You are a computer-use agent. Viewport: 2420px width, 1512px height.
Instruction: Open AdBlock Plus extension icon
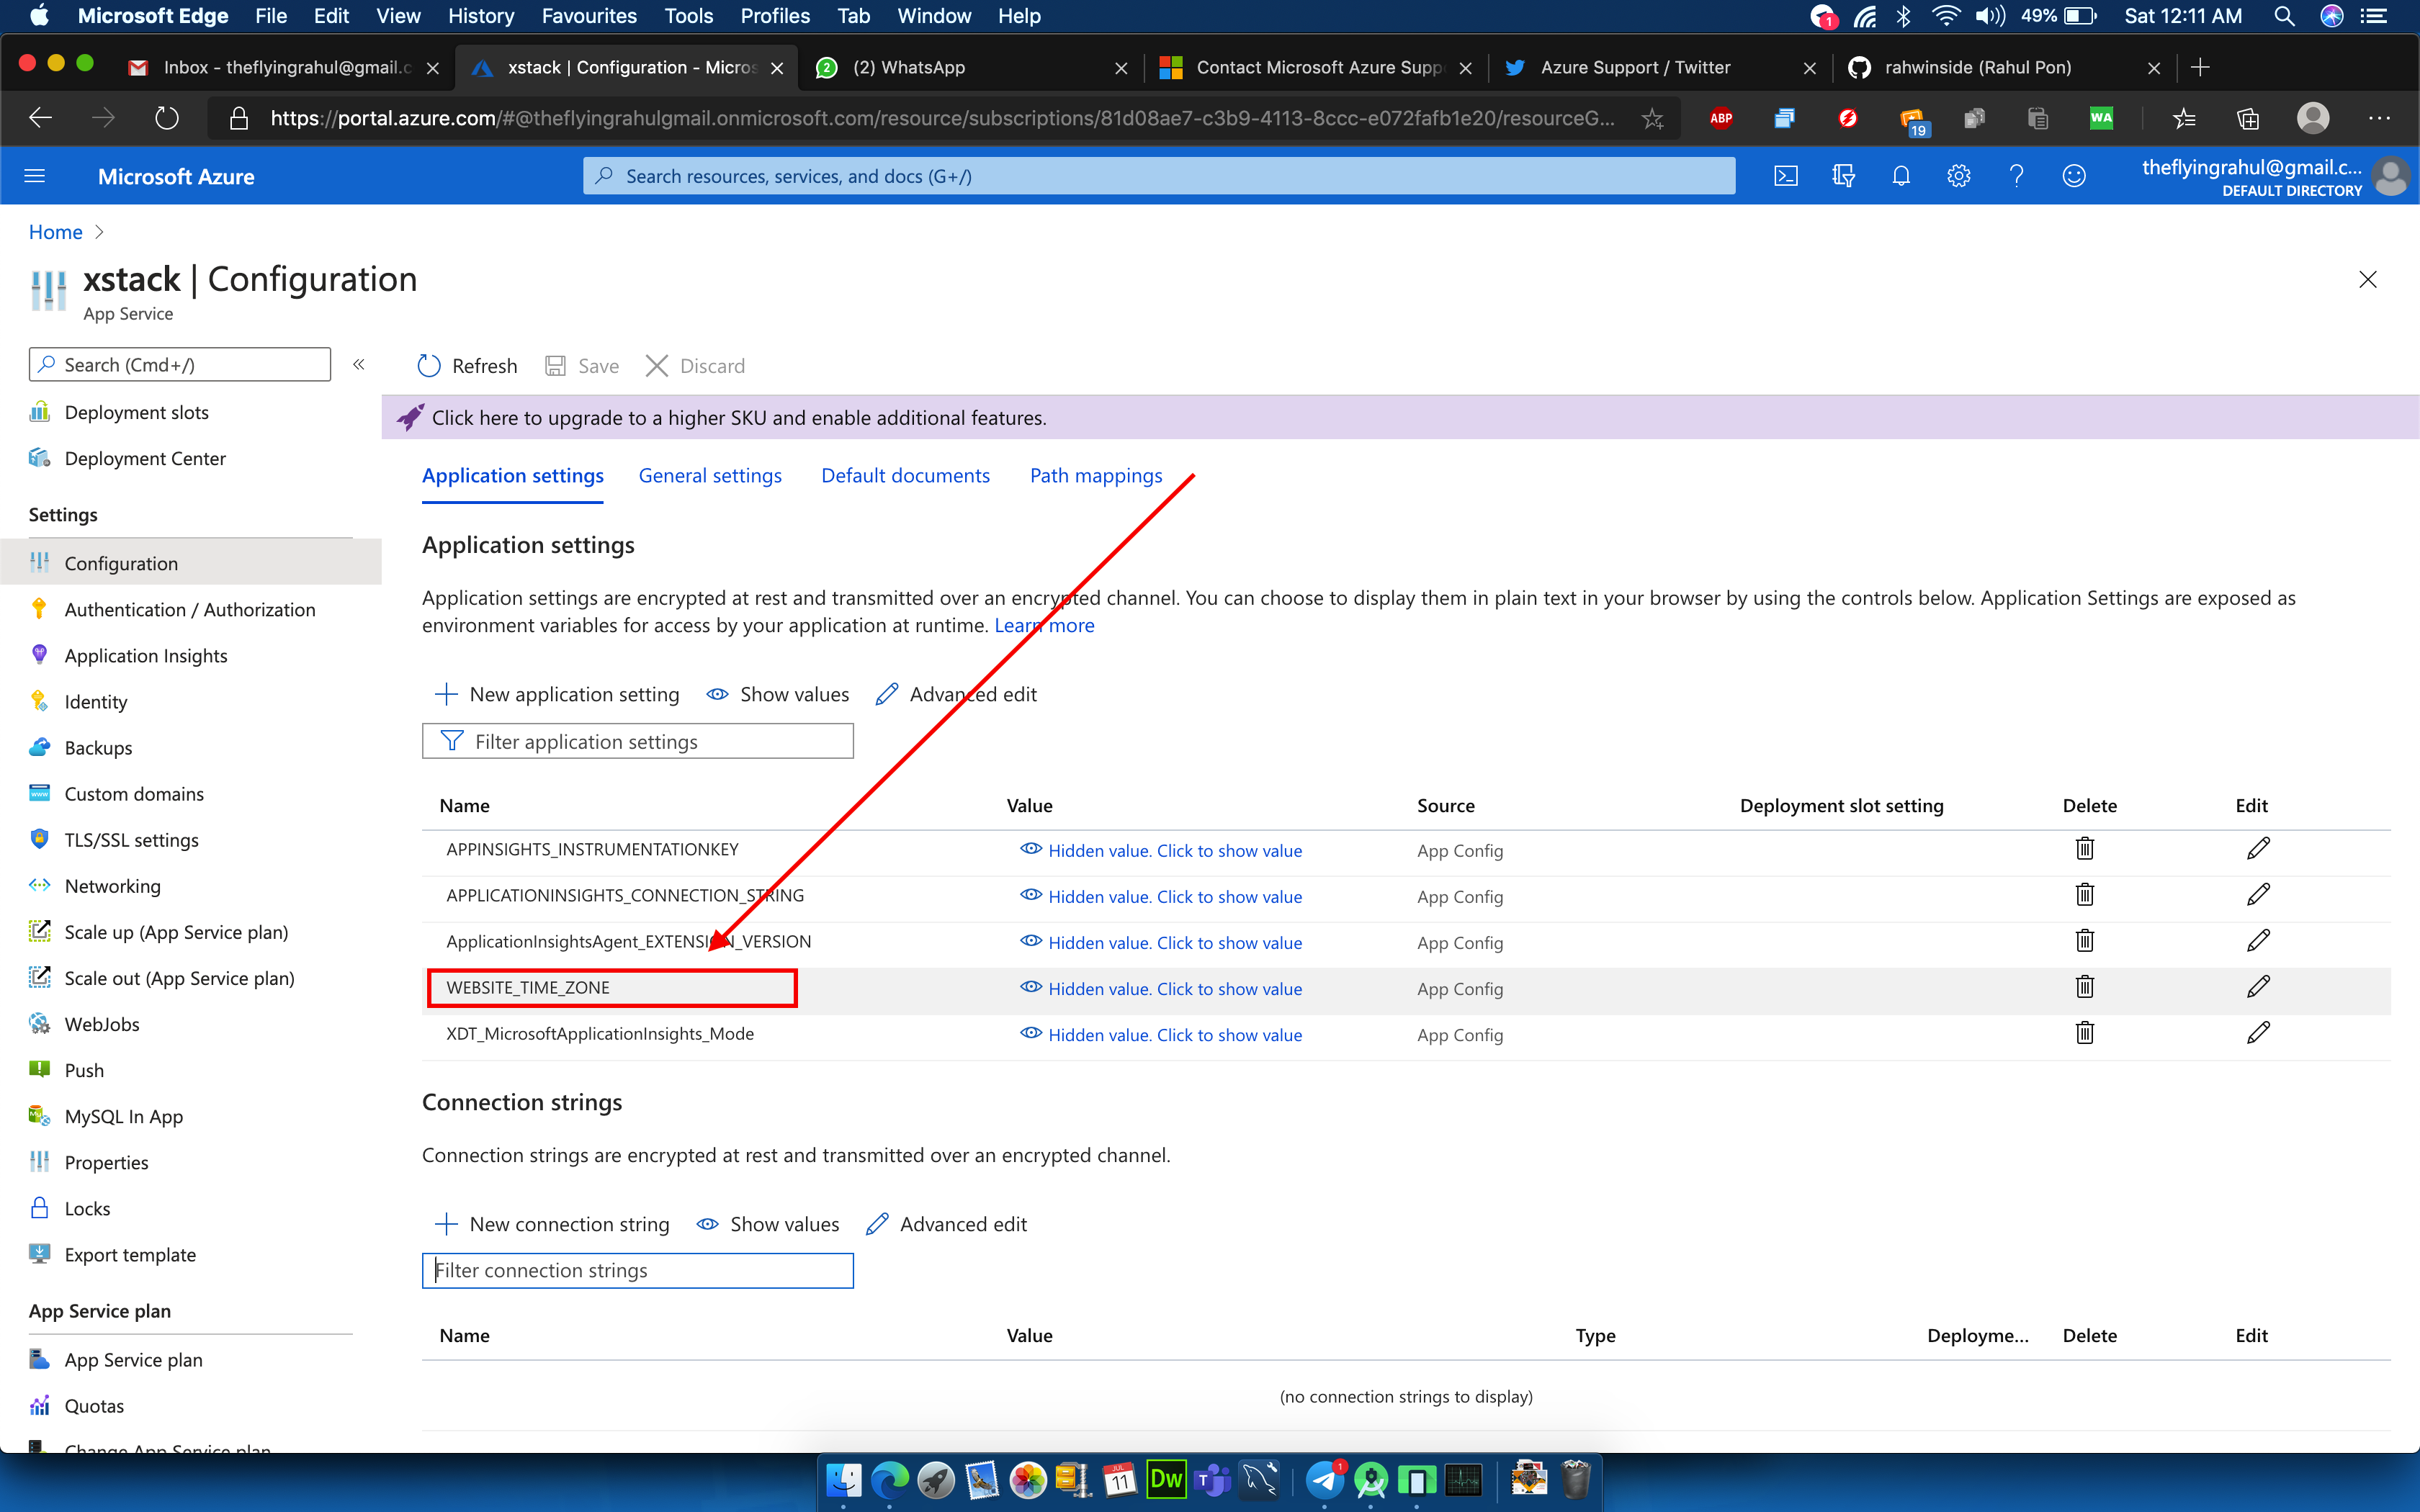coord(1721,118)
